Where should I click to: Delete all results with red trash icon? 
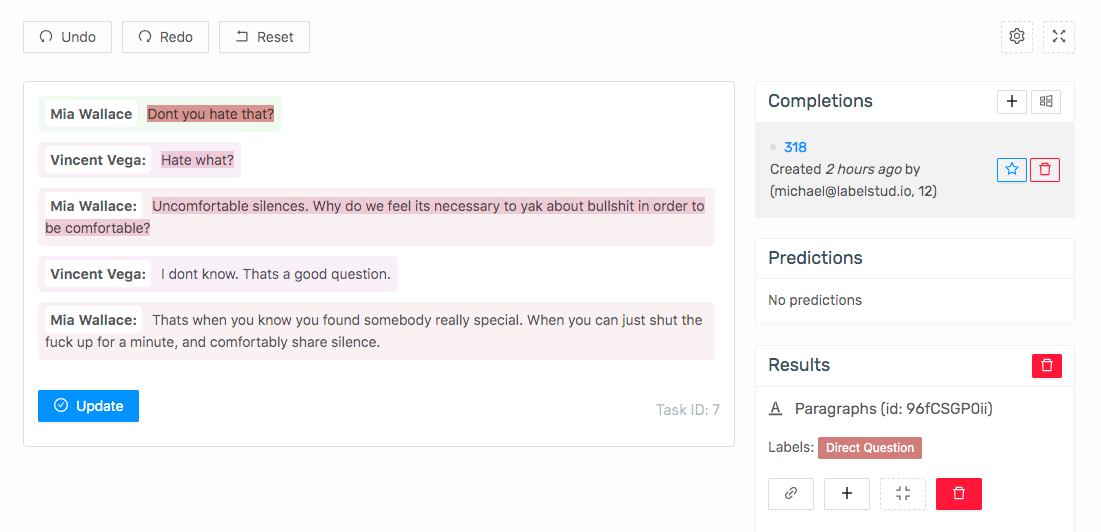pyautogui.click(x=1047, y=366)
